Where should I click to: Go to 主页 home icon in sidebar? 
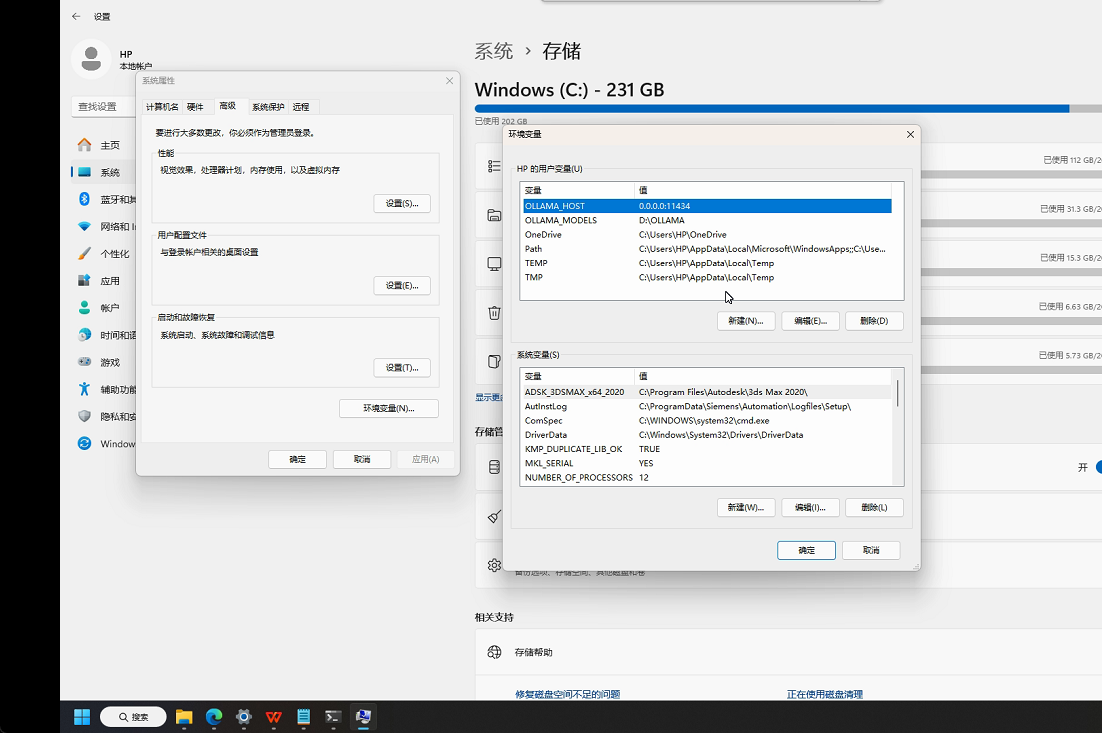tap(84, 145)
